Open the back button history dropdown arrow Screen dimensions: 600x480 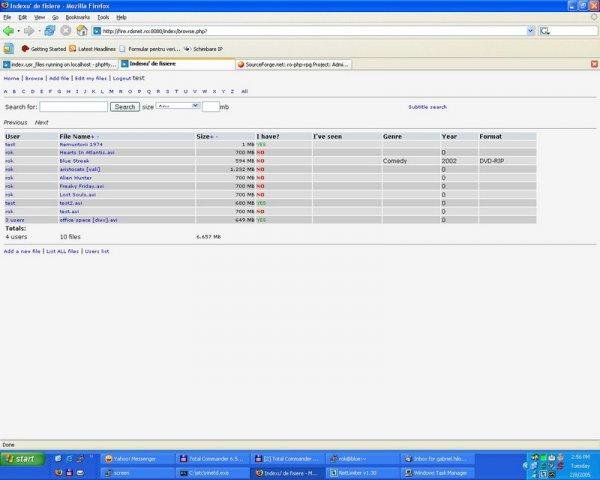click(x=18, y=31)
